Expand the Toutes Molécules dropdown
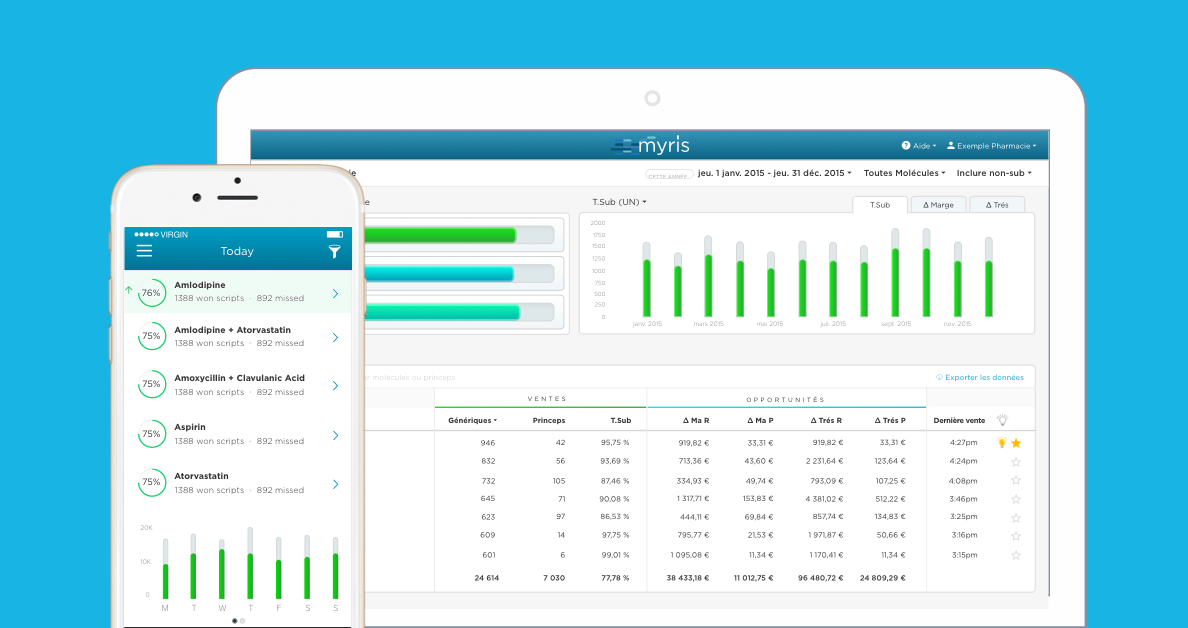The width and height of the screenshot is (1188, 628). 904,173
